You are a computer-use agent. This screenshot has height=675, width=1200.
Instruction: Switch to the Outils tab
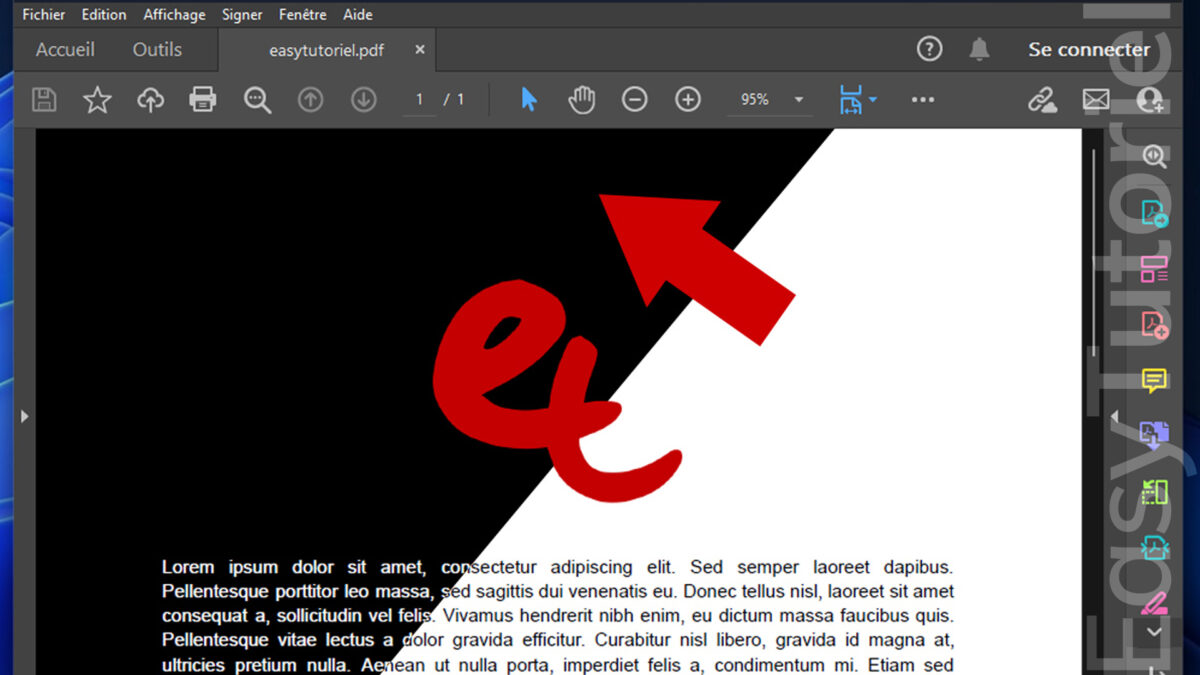157,49
